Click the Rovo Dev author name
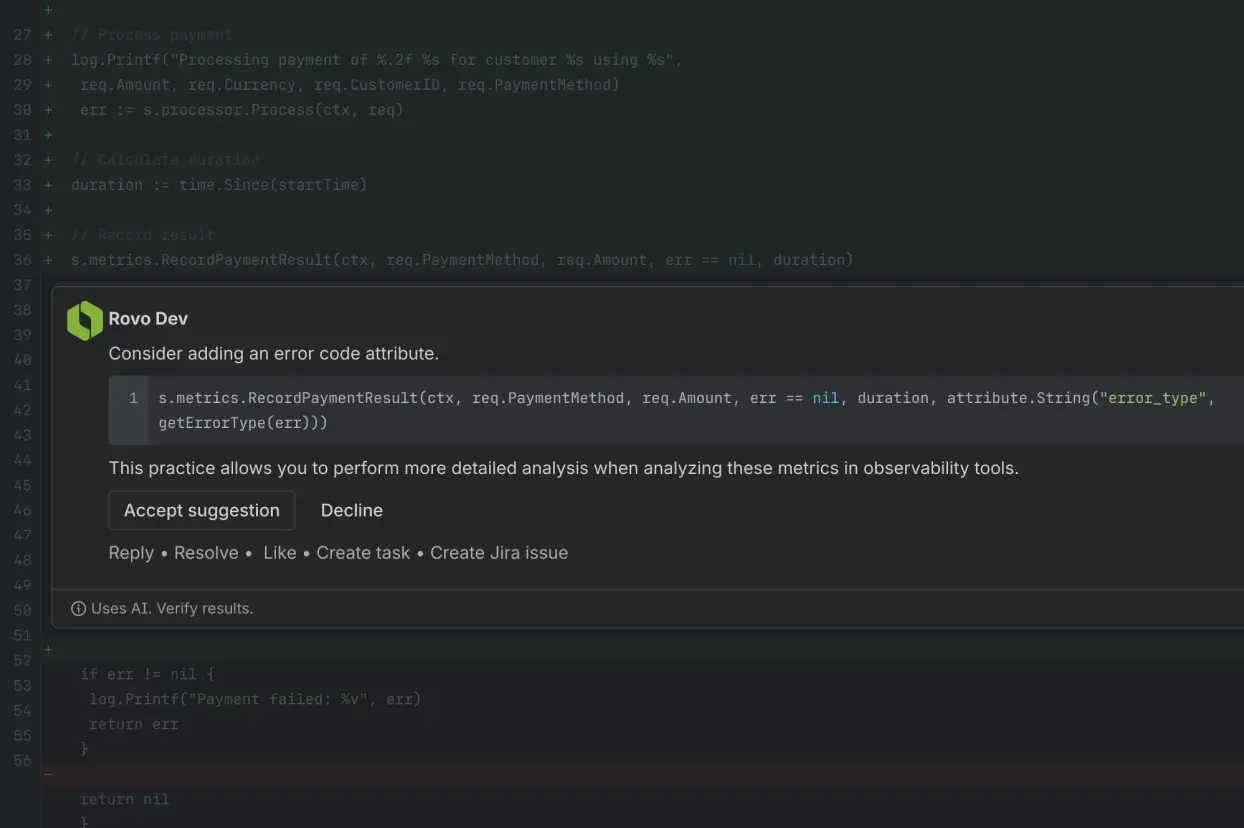 148,319
